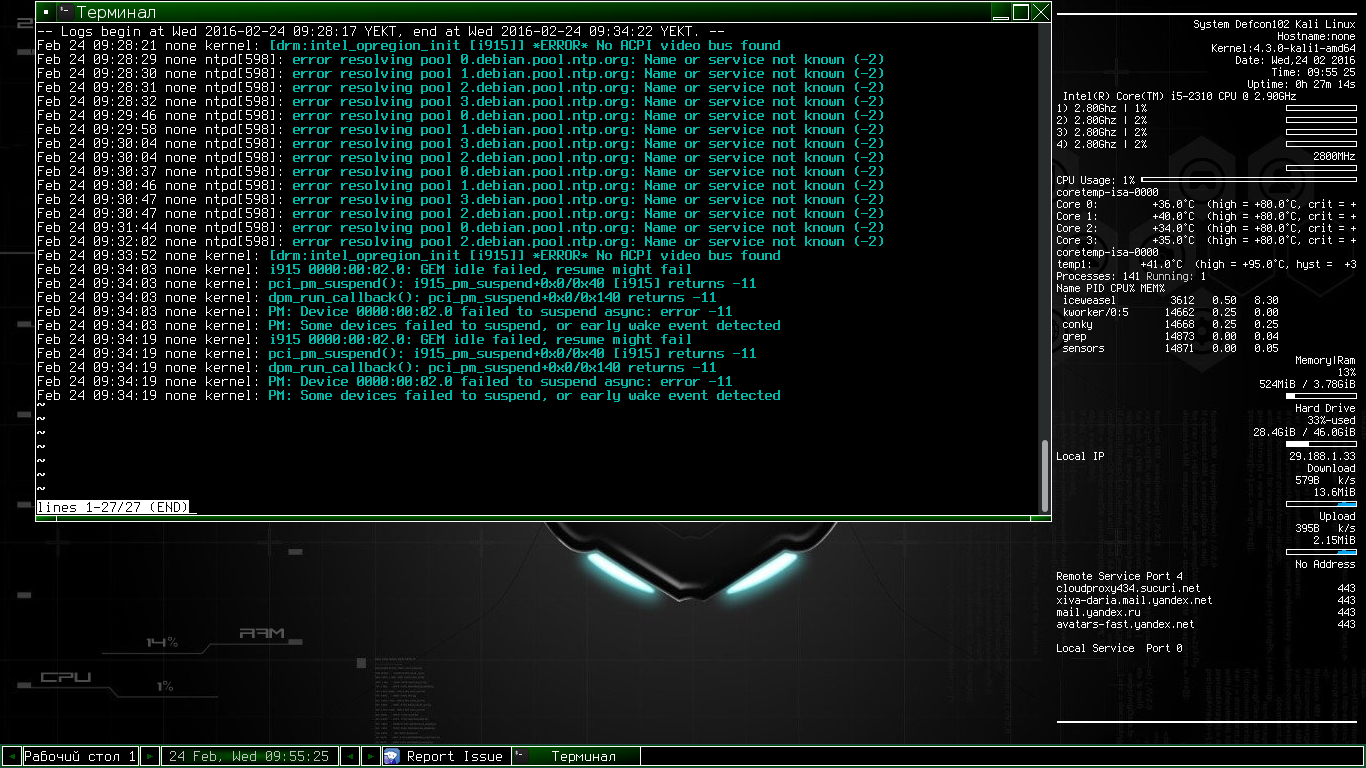Click the '-- Logs begin at Wed 2016-02-24' header line
The image size is (1366, 768).
(x=380, y=31)
